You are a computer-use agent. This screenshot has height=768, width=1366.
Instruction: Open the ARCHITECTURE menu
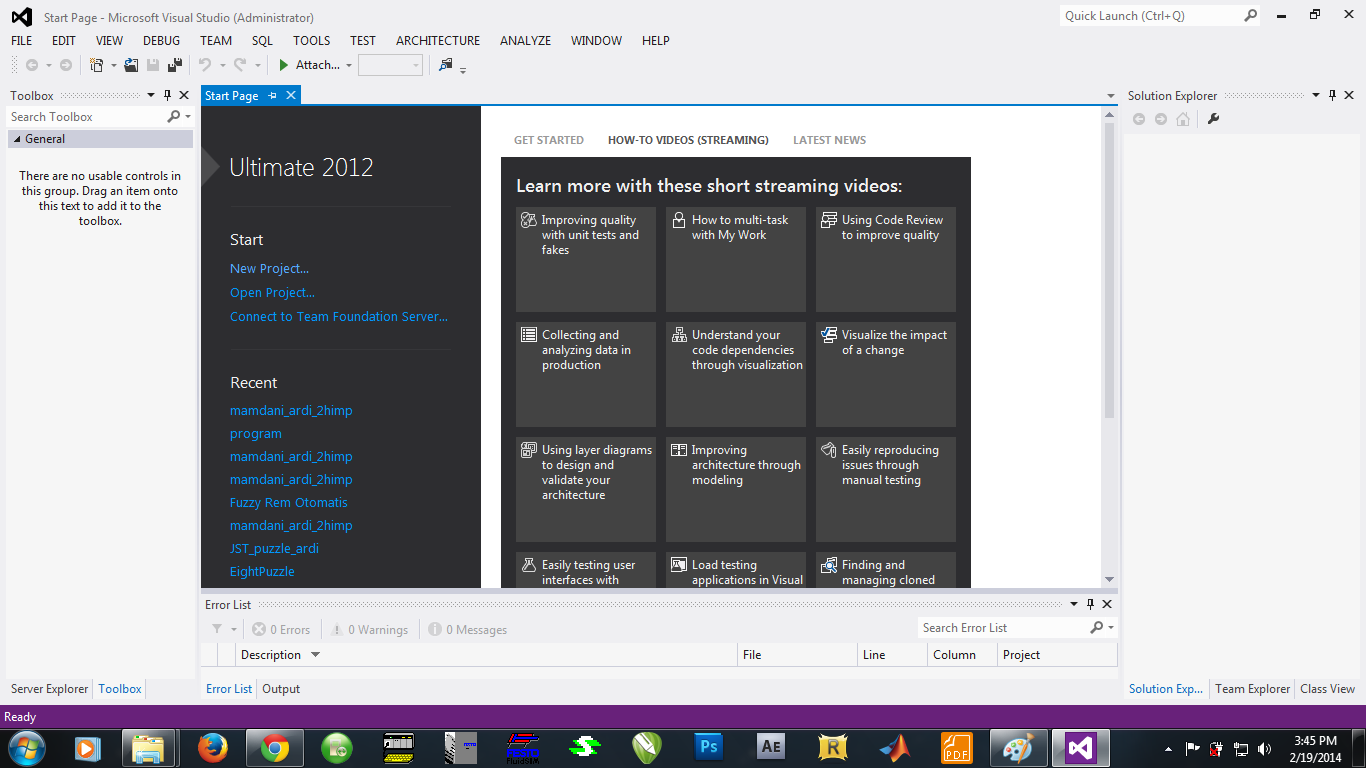click(437, 40)
